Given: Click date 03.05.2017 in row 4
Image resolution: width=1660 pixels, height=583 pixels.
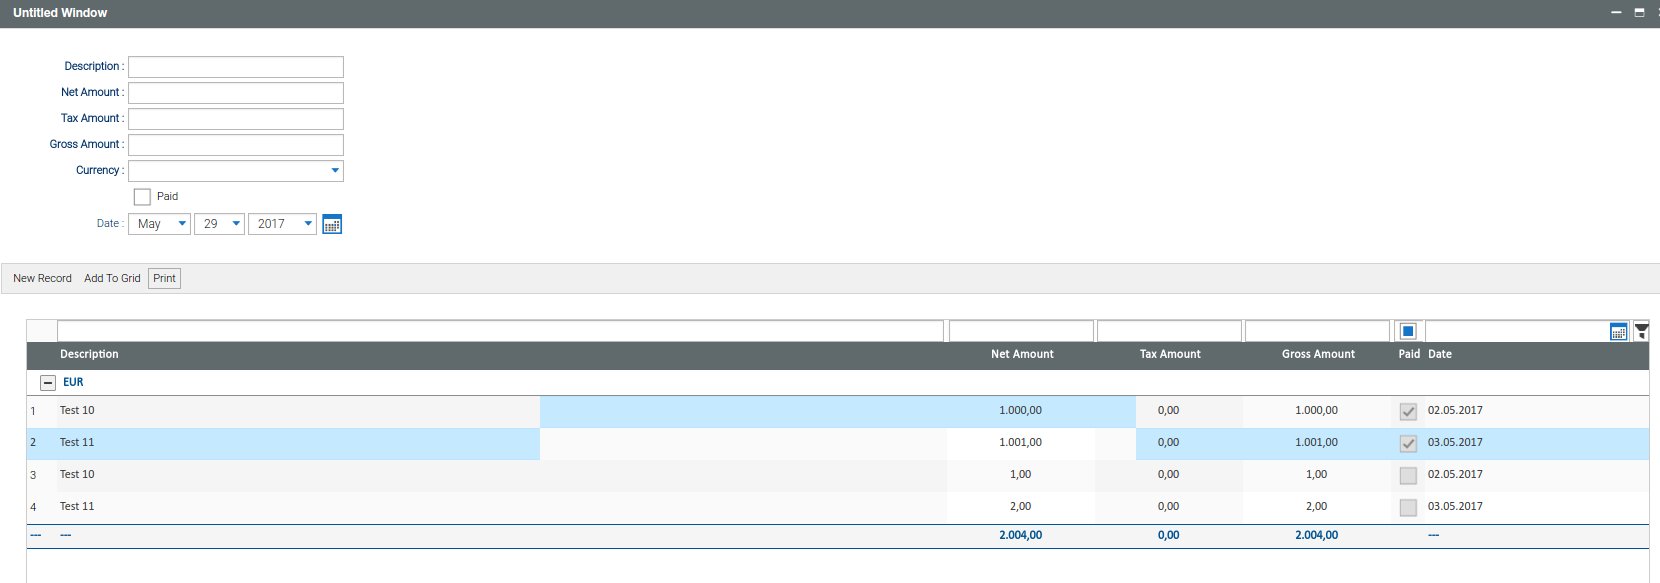Looking at the screenshot, I should 1455,507.
